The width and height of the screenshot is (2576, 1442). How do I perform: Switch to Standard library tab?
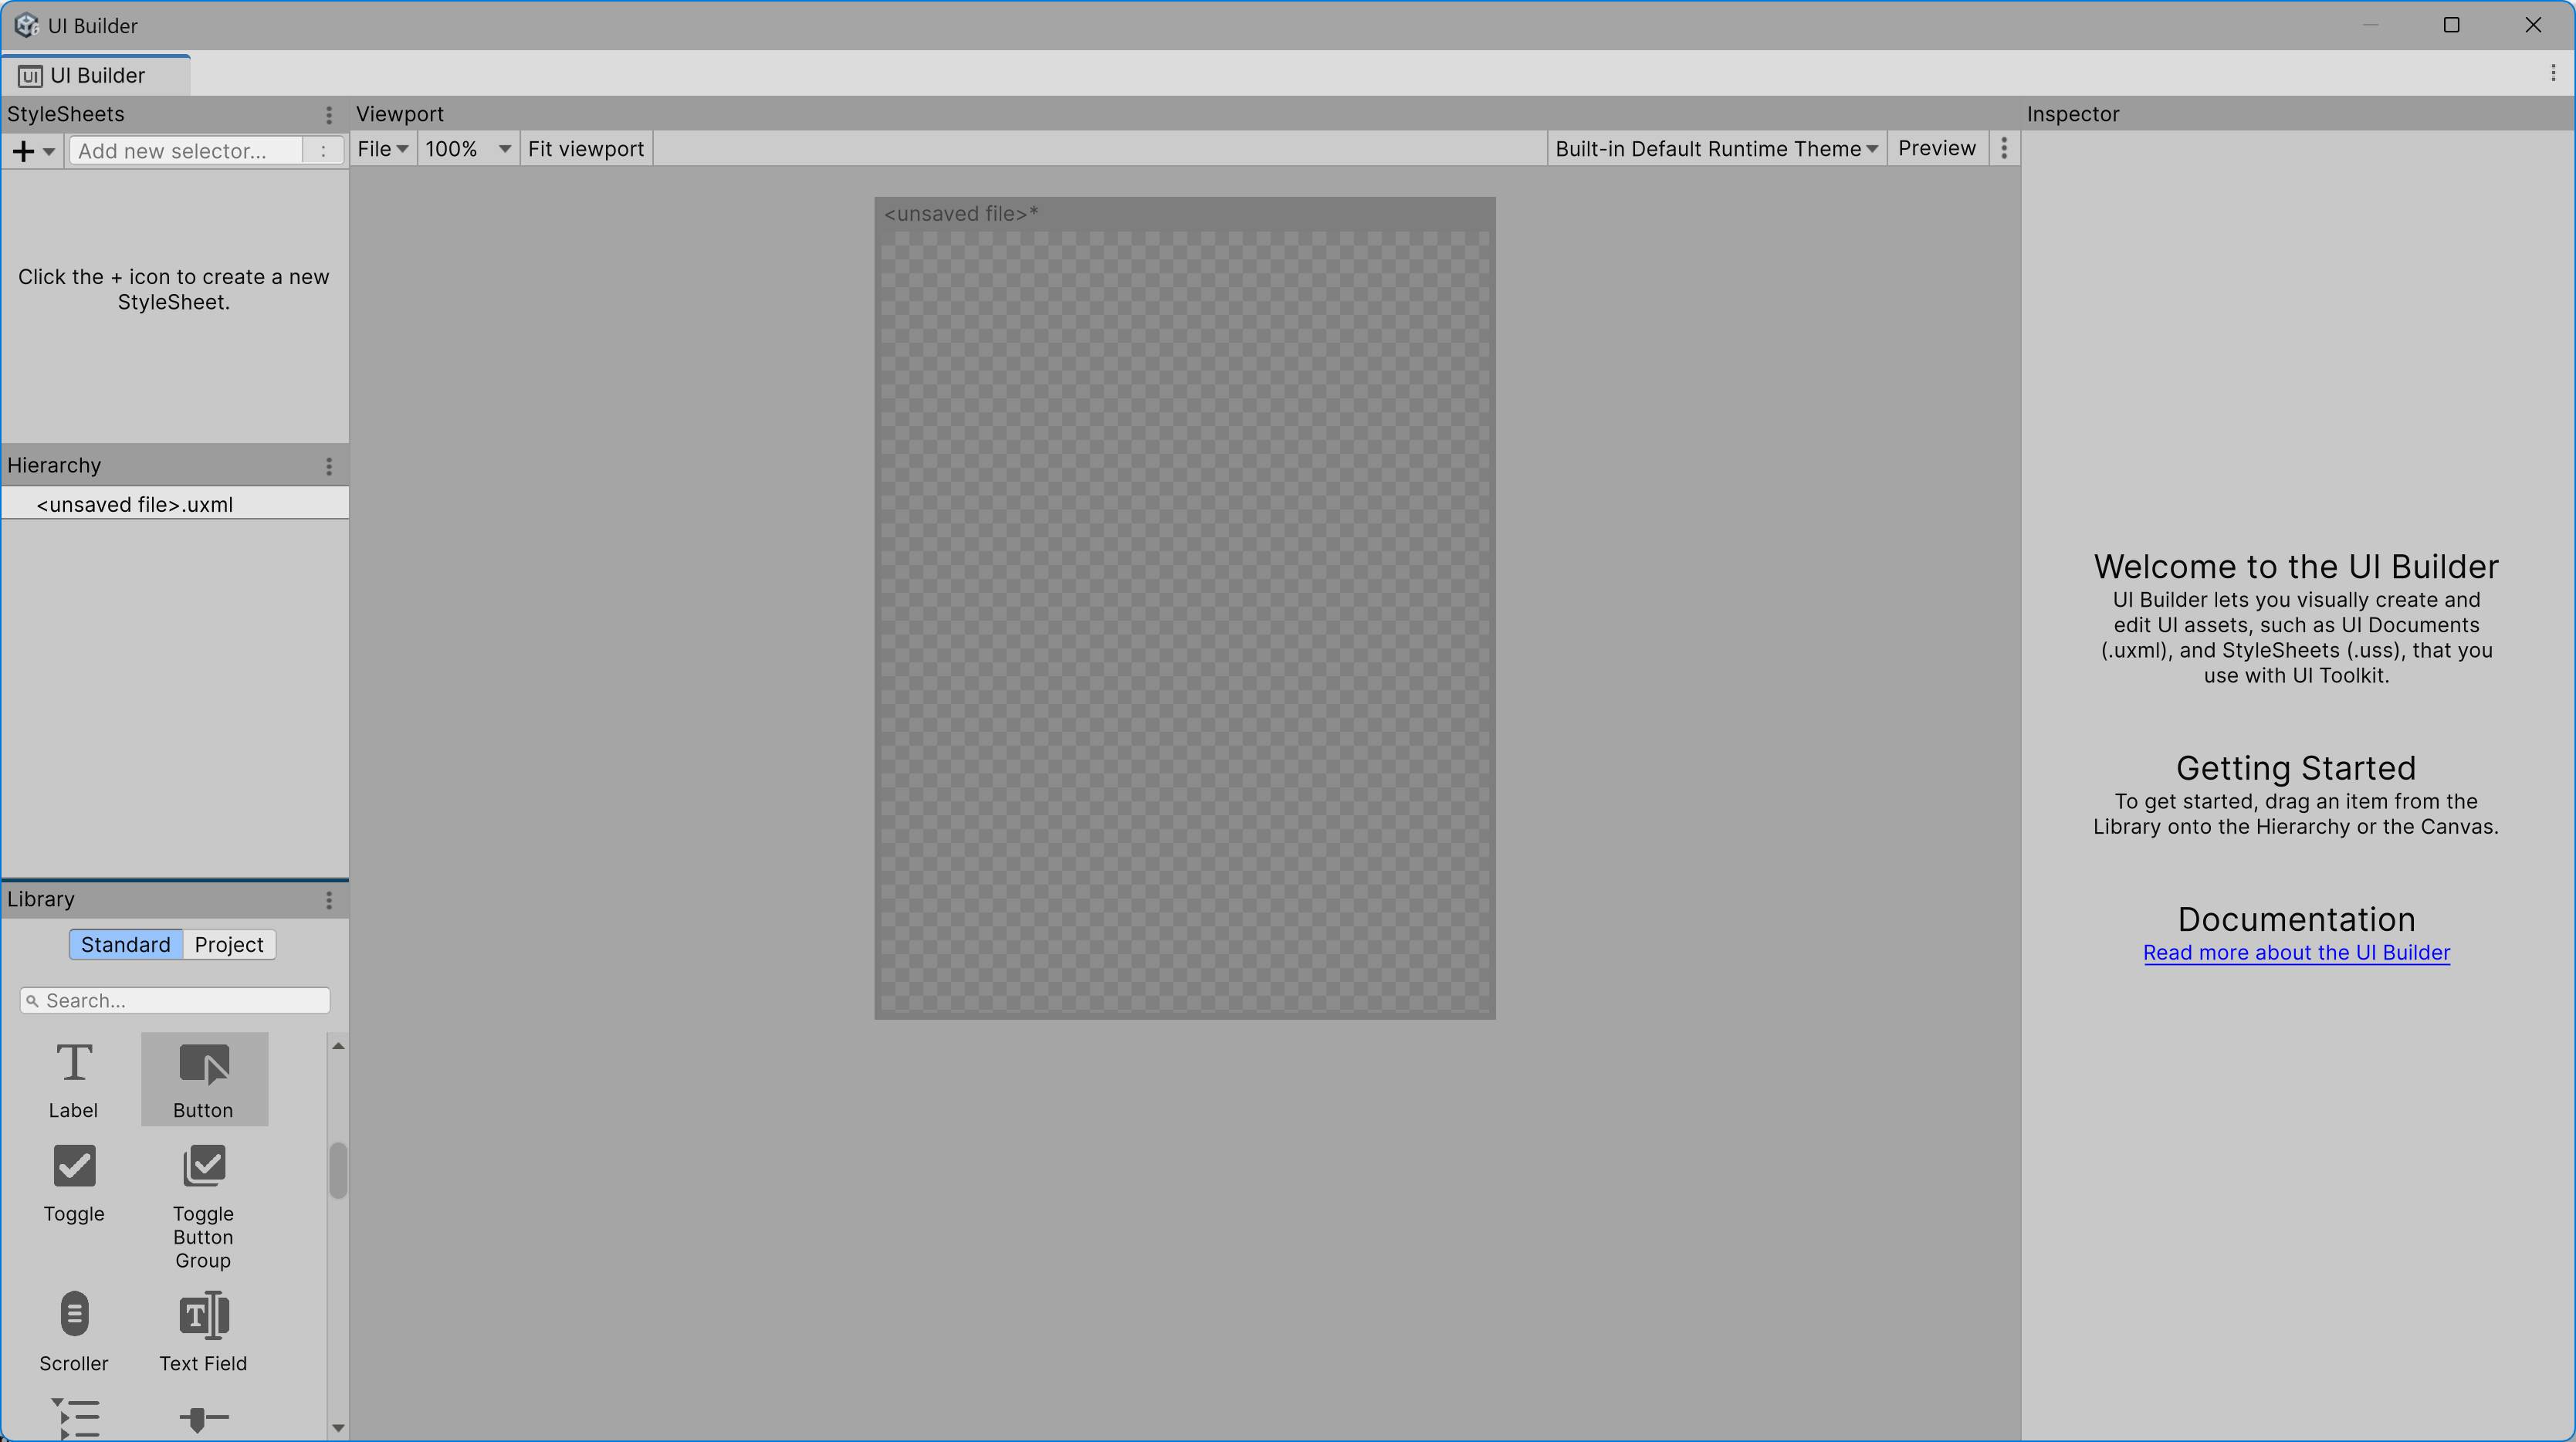point(126,945)
